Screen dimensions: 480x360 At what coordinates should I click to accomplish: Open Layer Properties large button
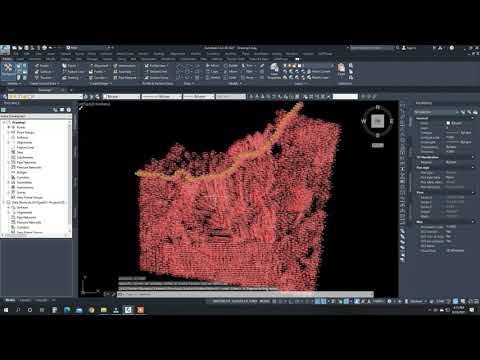[x=274, y=71]
